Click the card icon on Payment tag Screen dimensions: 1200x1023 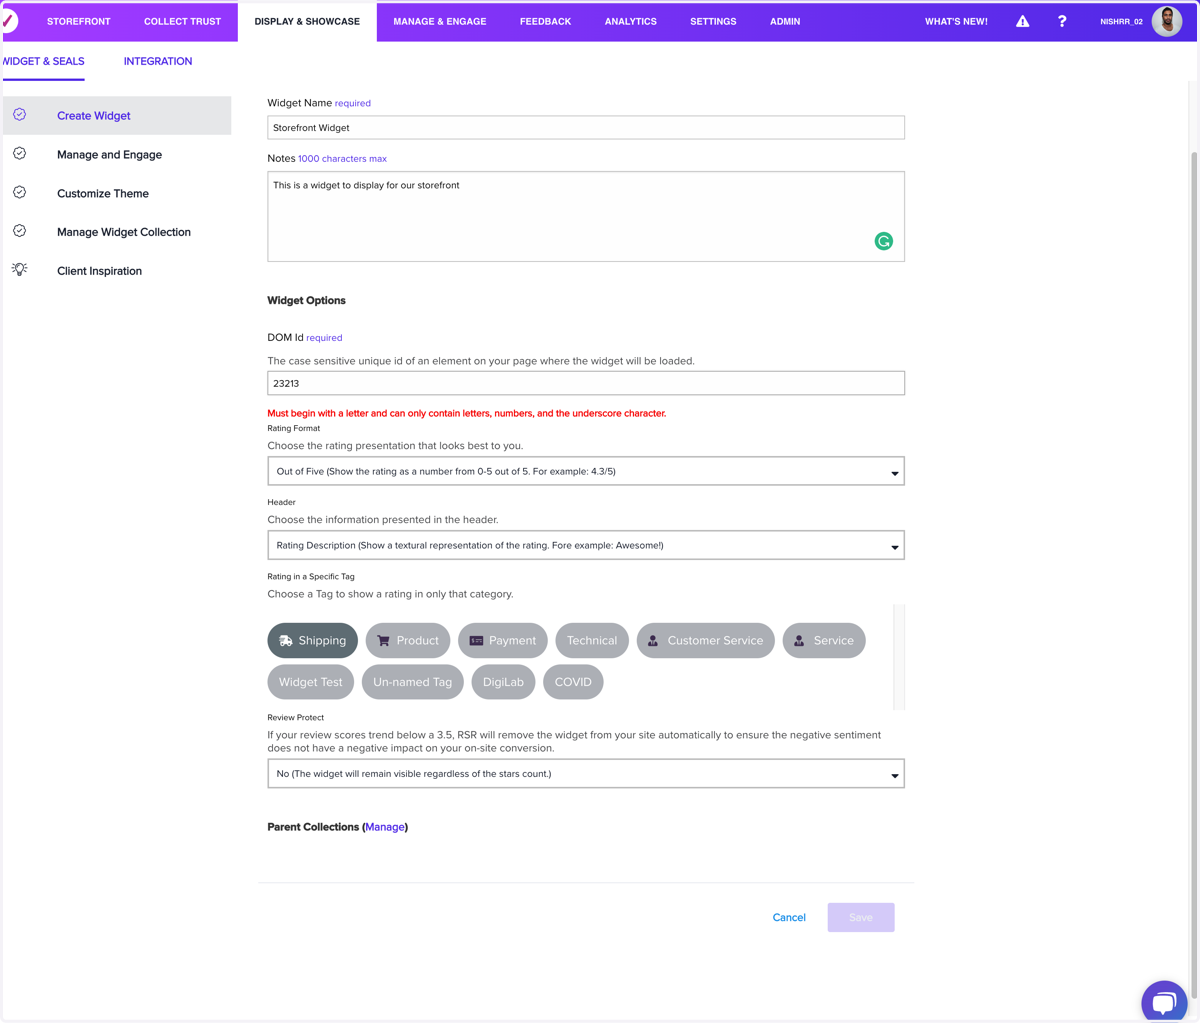pos(476,641)
